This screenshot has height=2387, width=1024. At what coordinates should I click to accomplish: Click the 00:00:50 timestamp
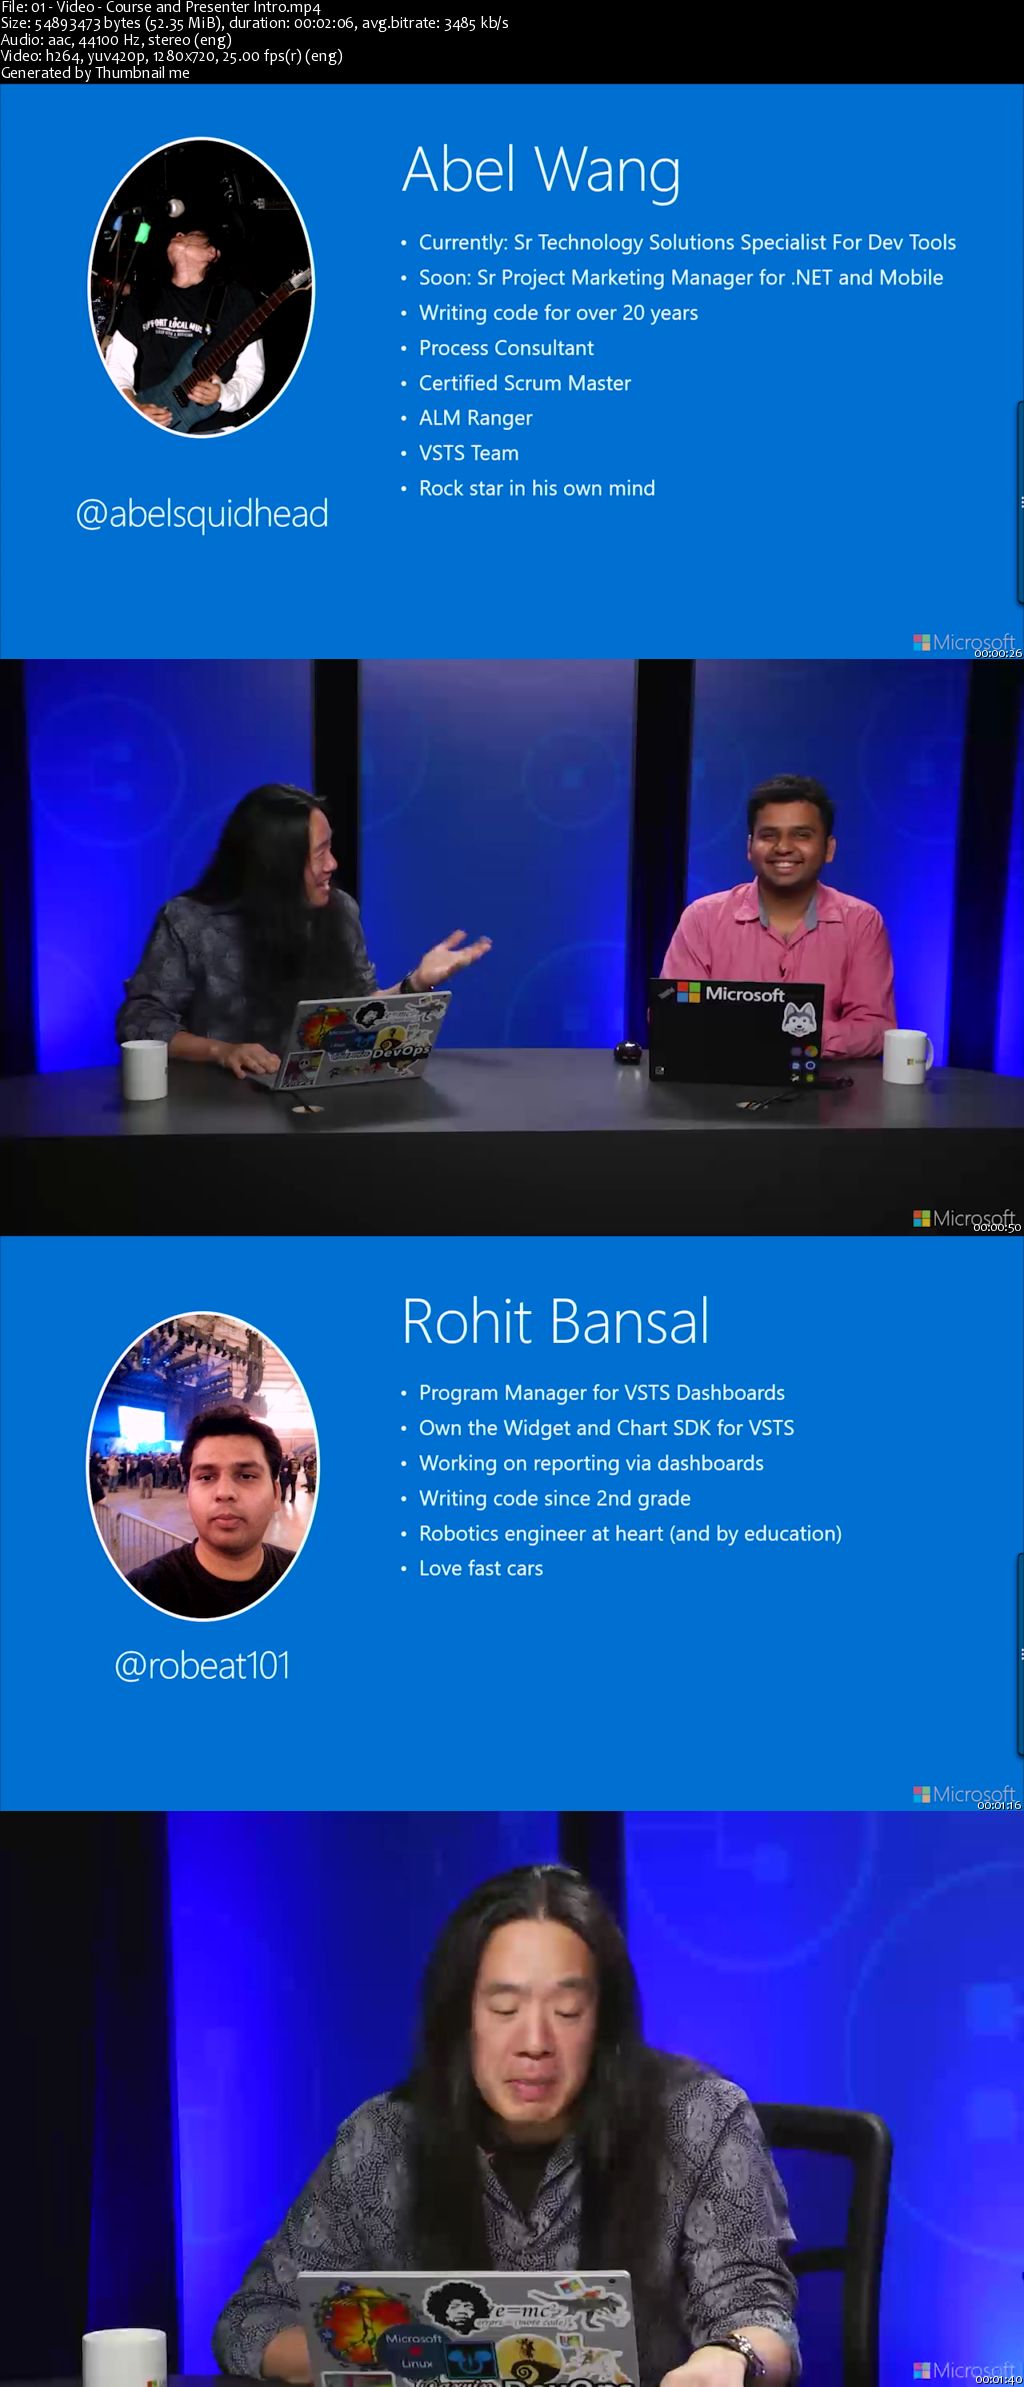[998, 1228]
